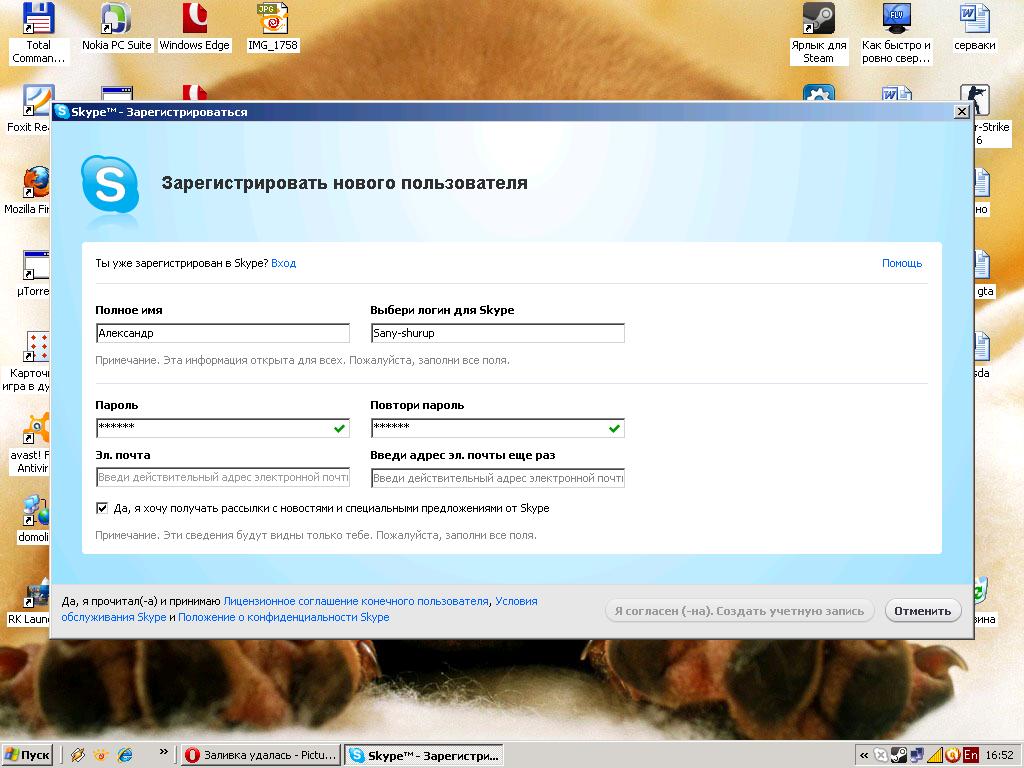The image size is (1024, 768).
Task: Open Foxit Reader desktop icon
Action: pyautogui.click(x=29, y=108)
